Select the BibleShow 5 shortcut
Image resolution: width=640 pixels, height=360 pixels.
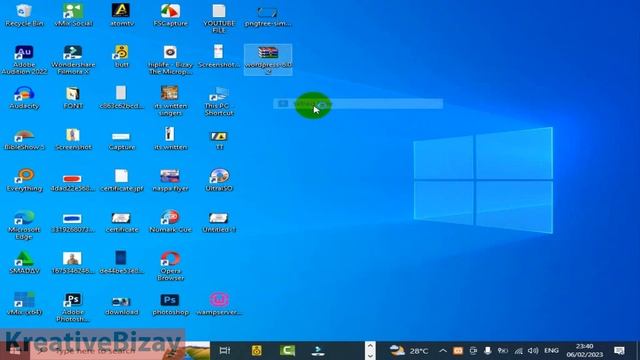pos(24,140)
